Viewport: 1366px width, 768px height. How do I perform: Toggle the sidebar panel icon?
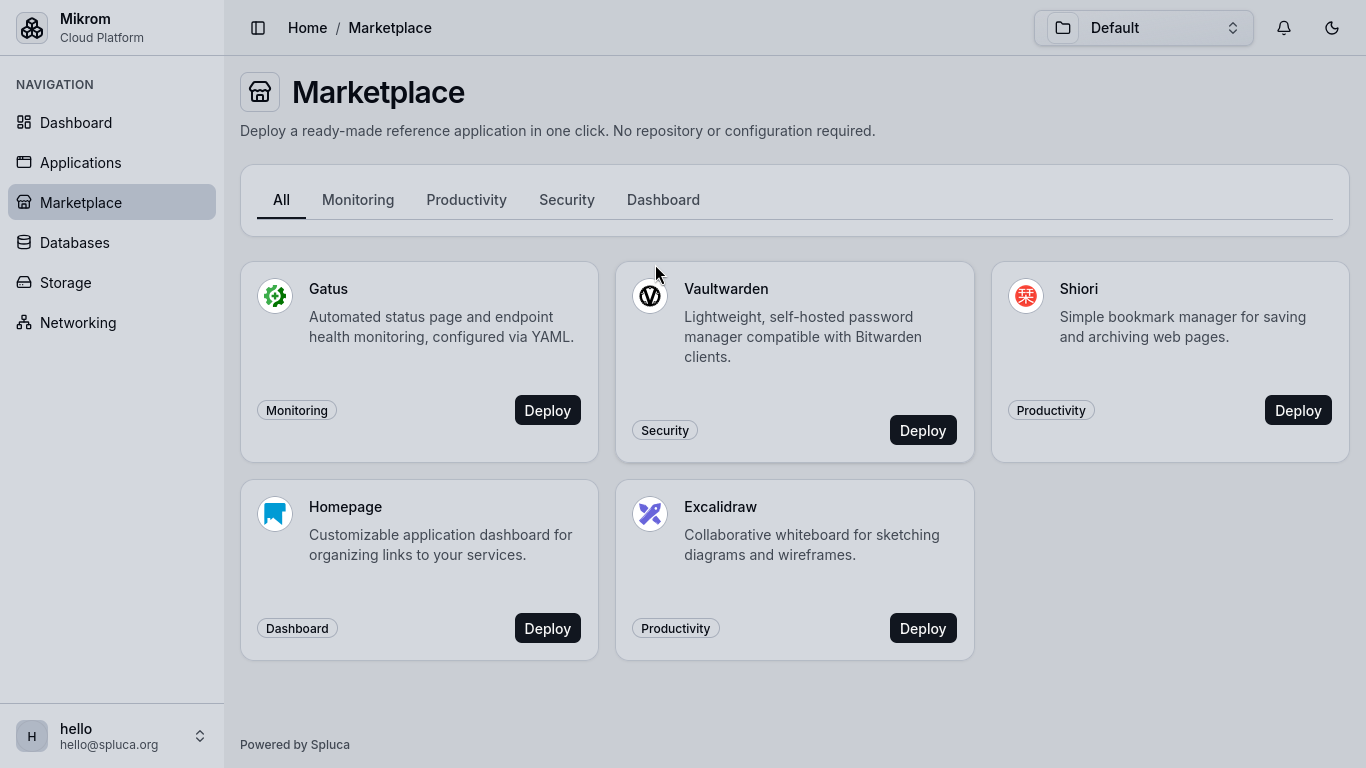(x=258, y=28)
